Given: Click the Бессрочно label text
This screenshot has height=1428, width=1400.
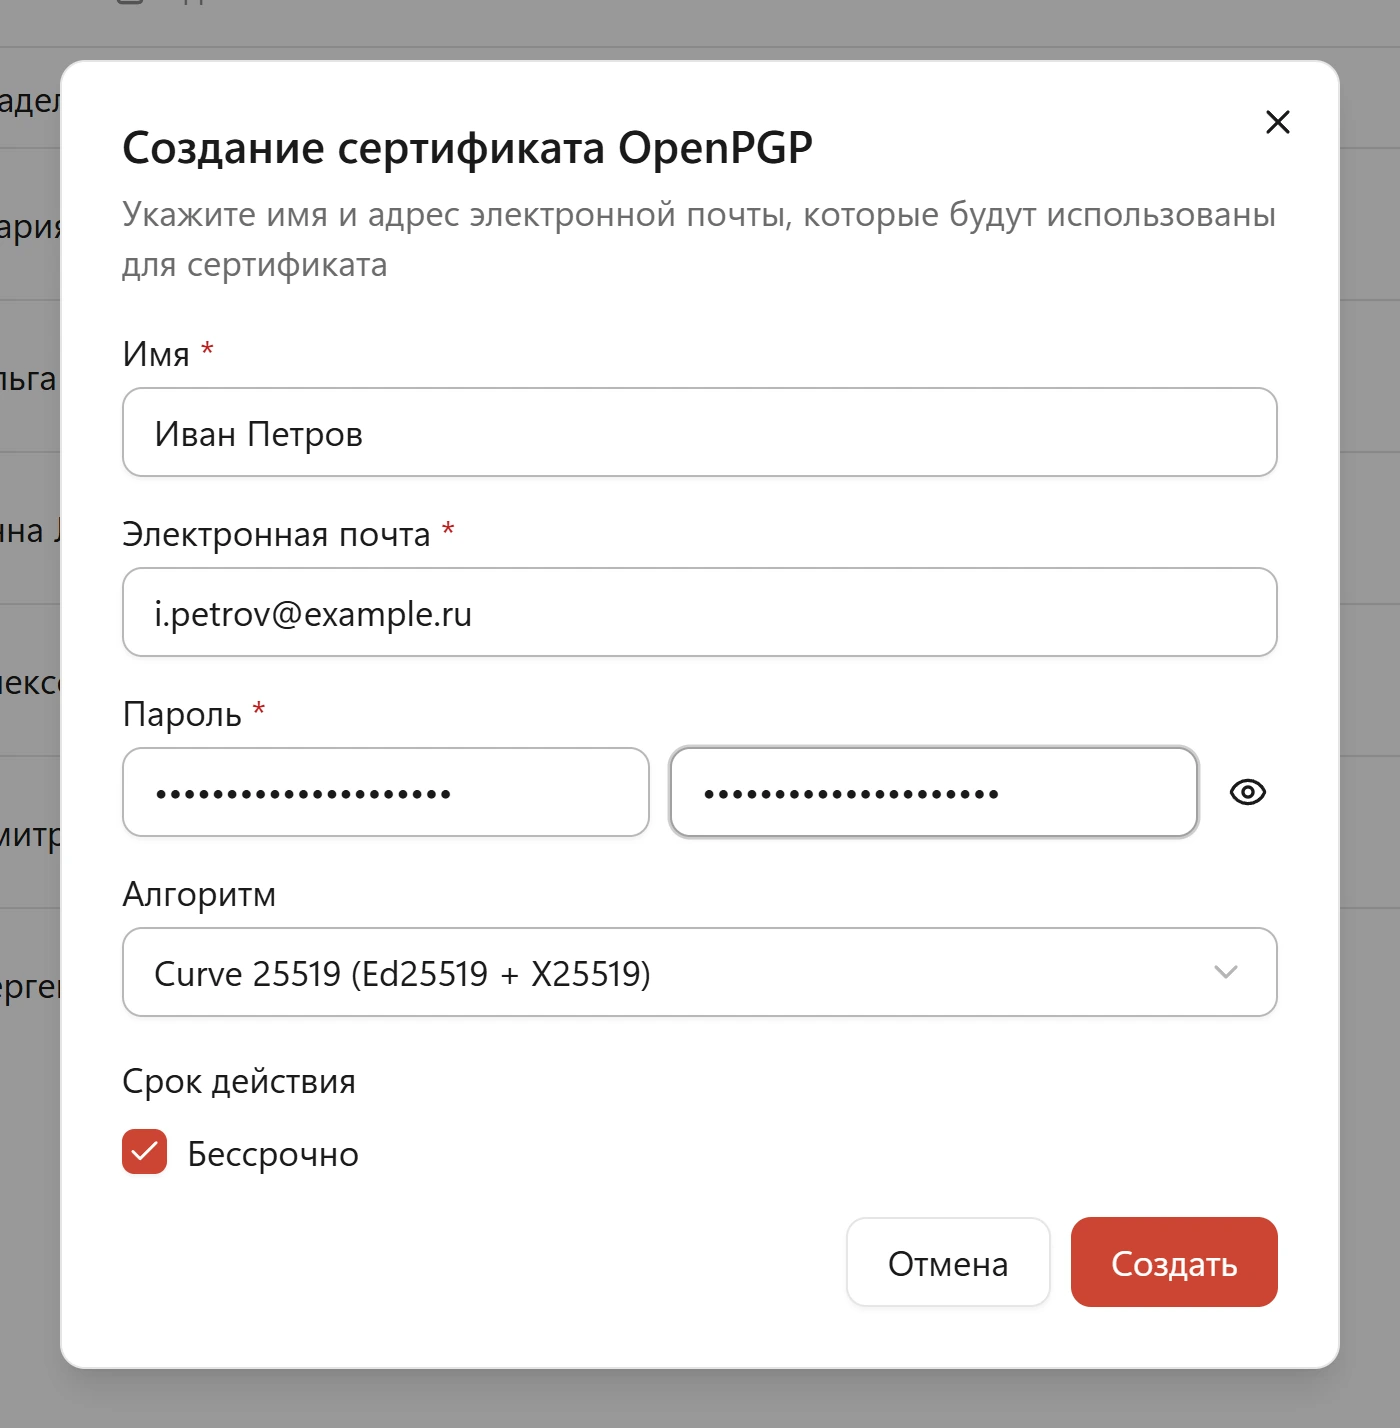Looking at the screenshot, I should (273, 1154).
